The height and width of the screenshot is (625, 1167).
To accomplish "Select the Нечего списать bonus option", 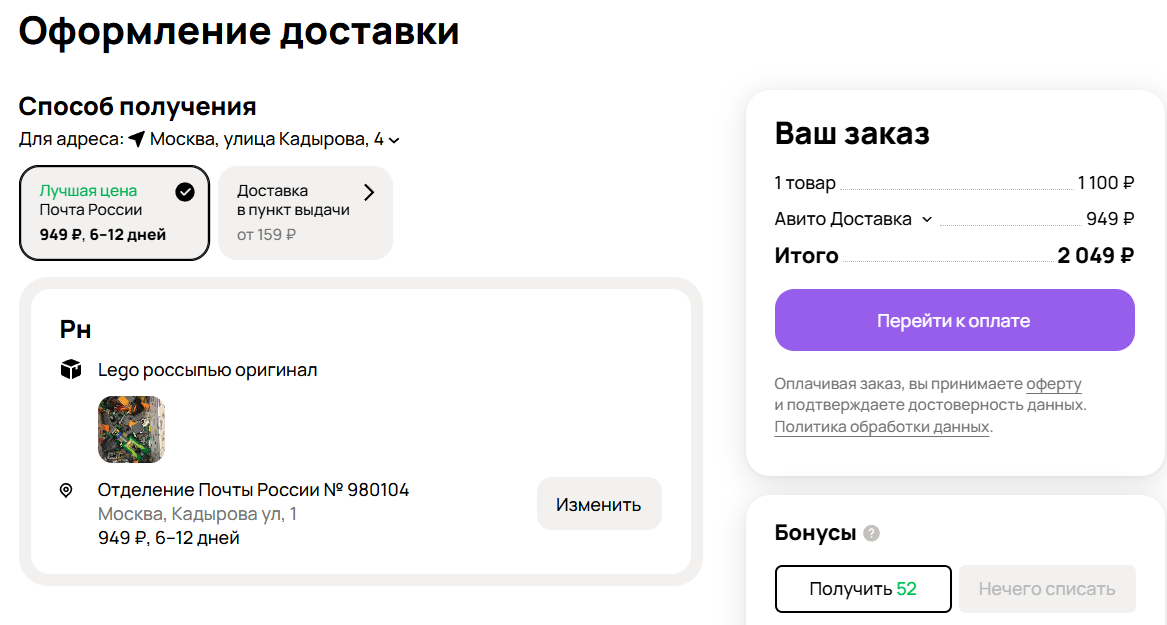I will [x=1047, y=589].
